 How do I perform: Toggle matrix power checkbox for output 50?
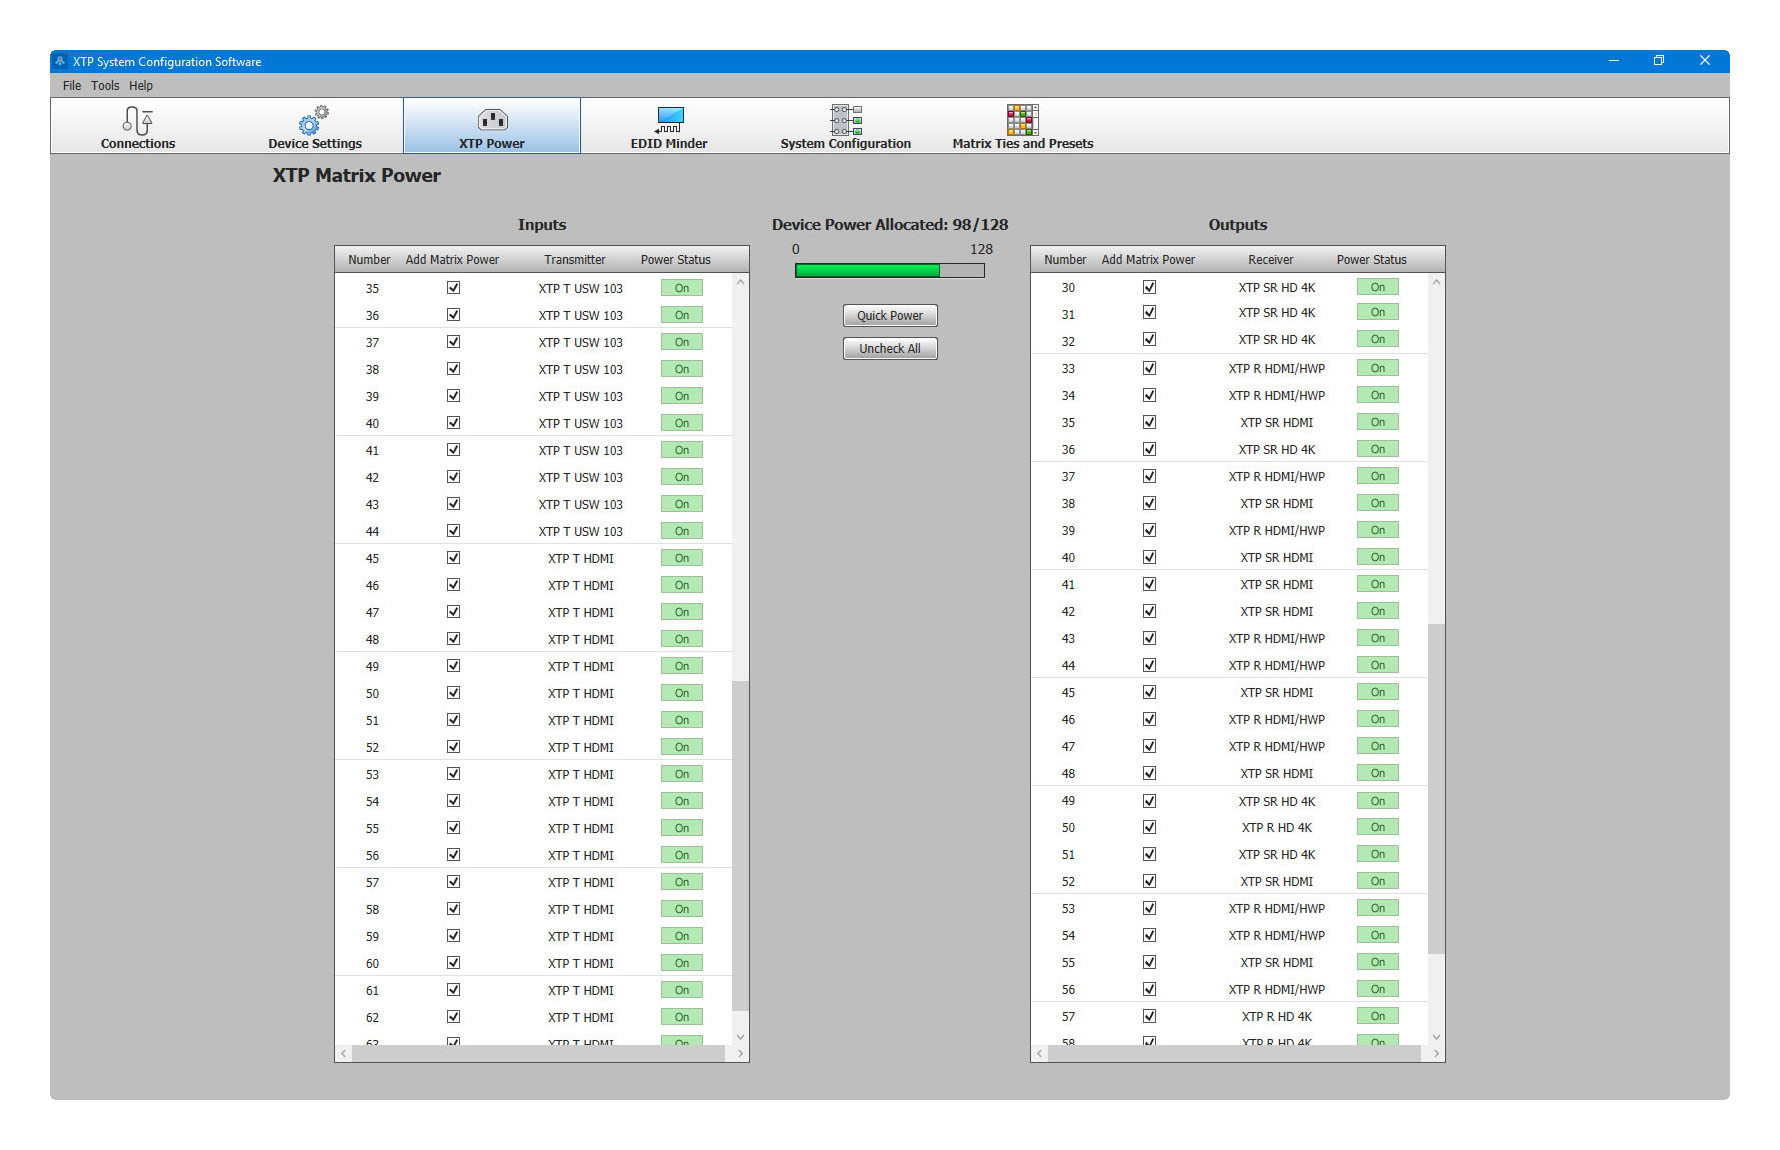tap(1149, 827)
